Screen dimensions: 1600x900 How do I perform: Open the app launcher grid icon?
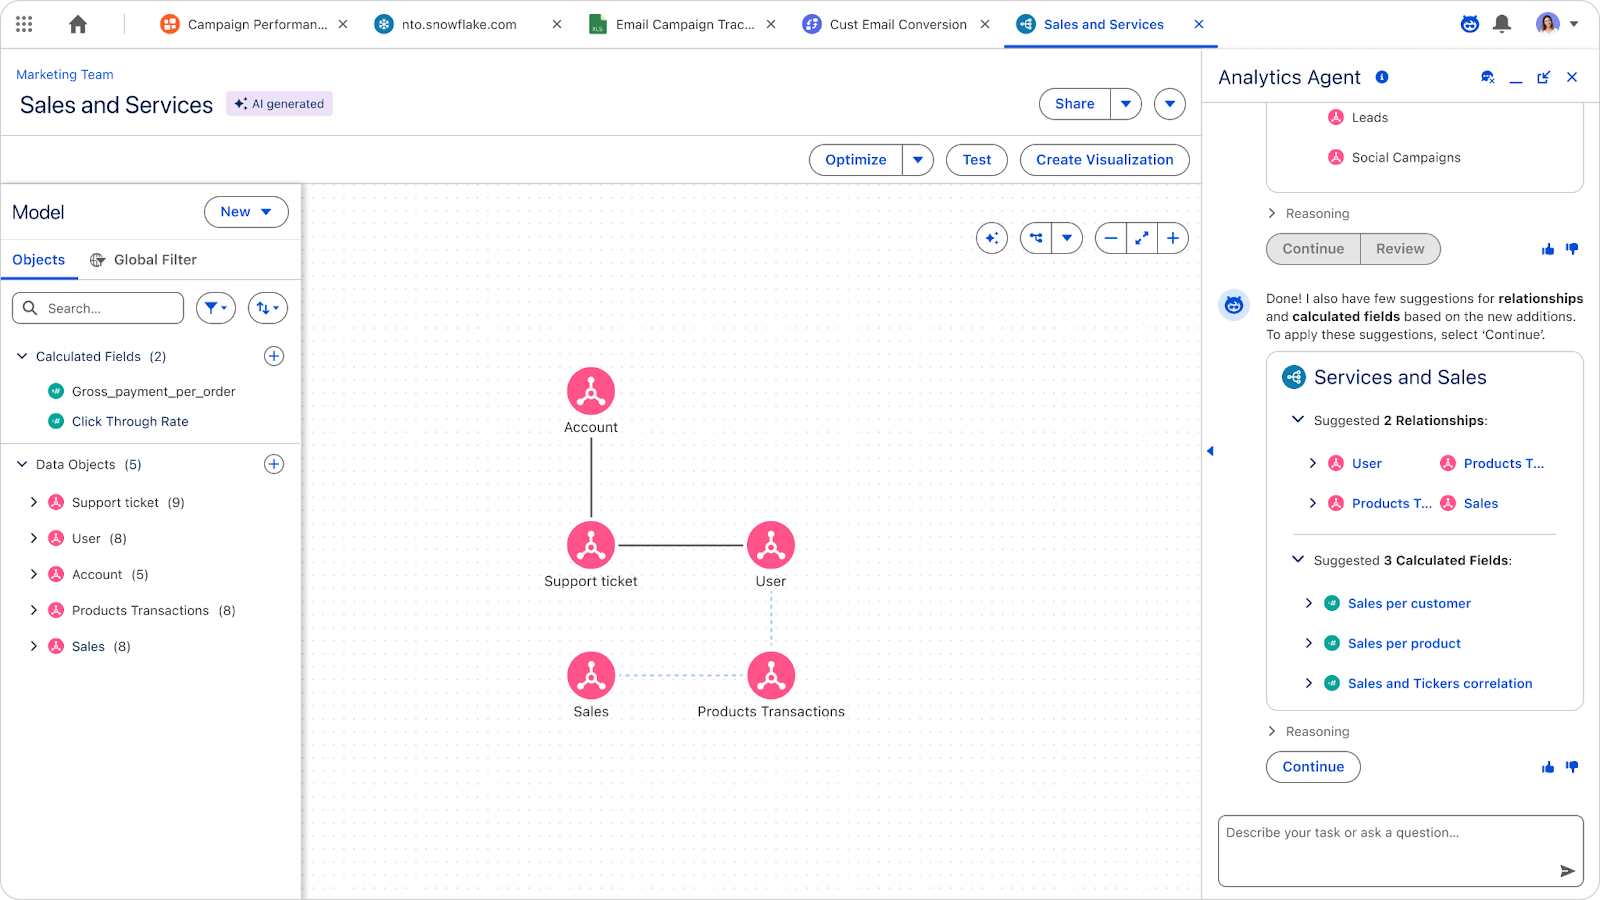tap(24, 24)
